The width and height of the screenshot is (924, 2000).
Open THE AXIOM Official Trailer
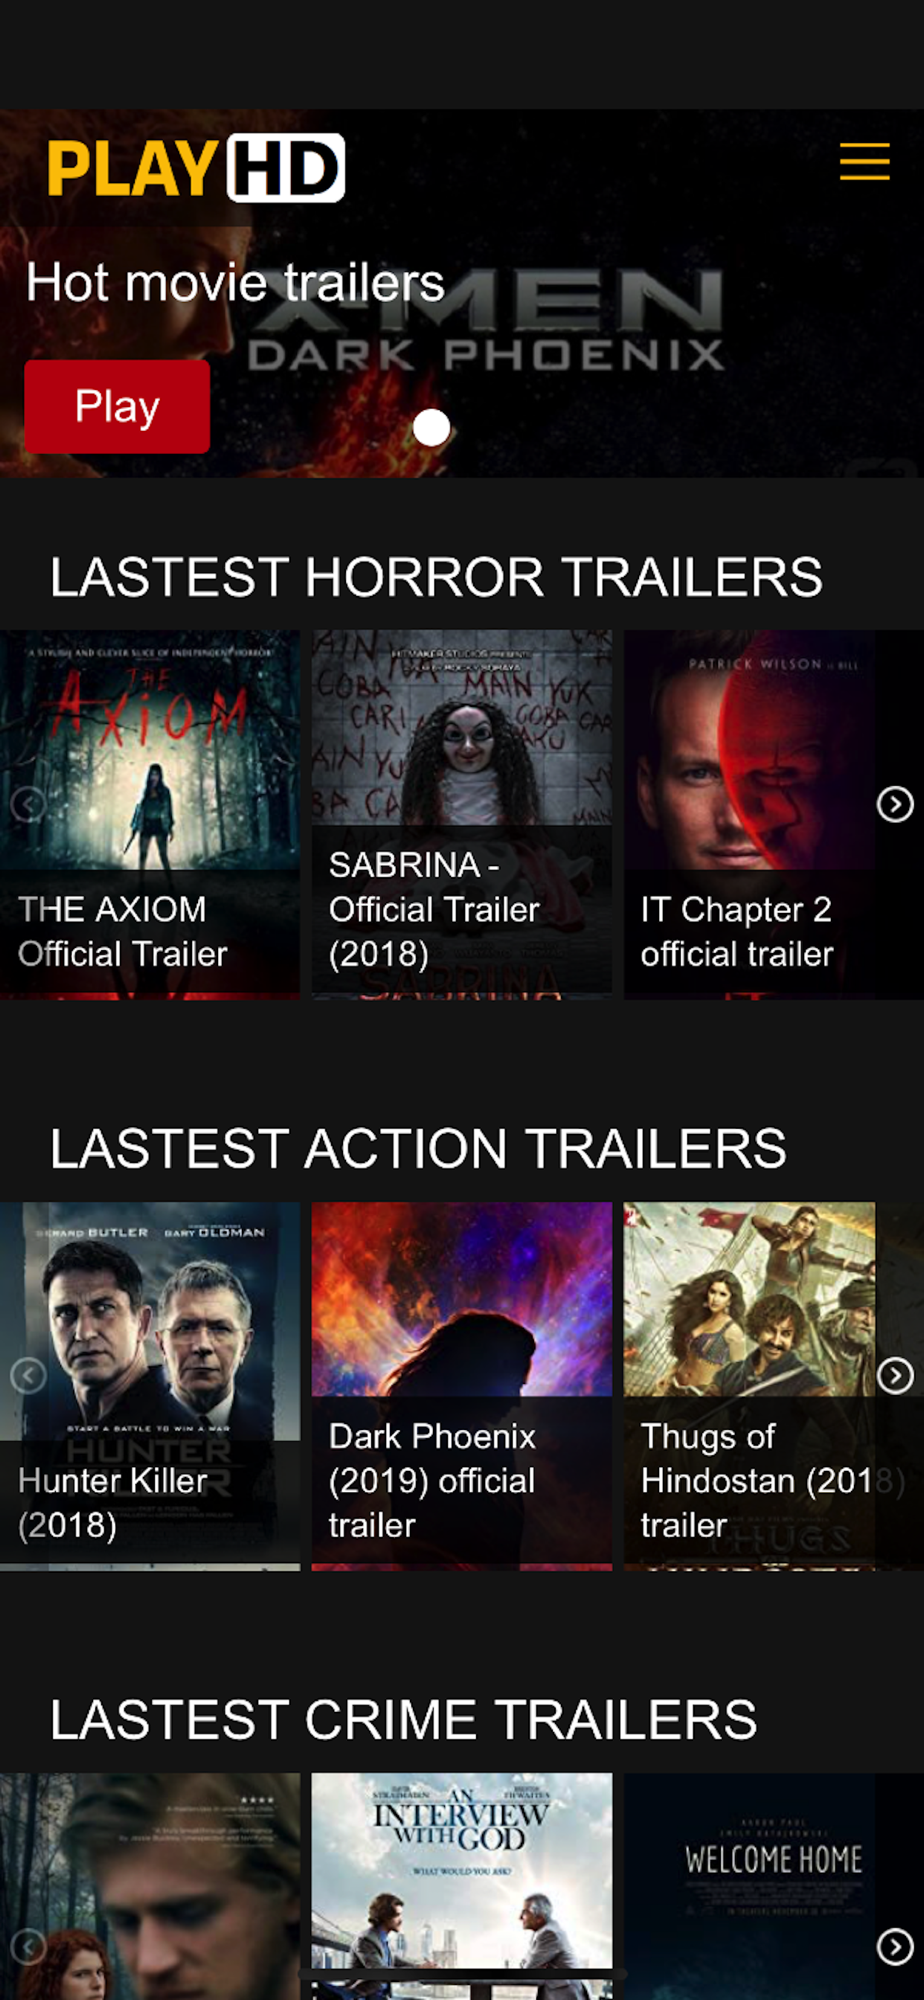pyautogui.click(x=150, y=815)
